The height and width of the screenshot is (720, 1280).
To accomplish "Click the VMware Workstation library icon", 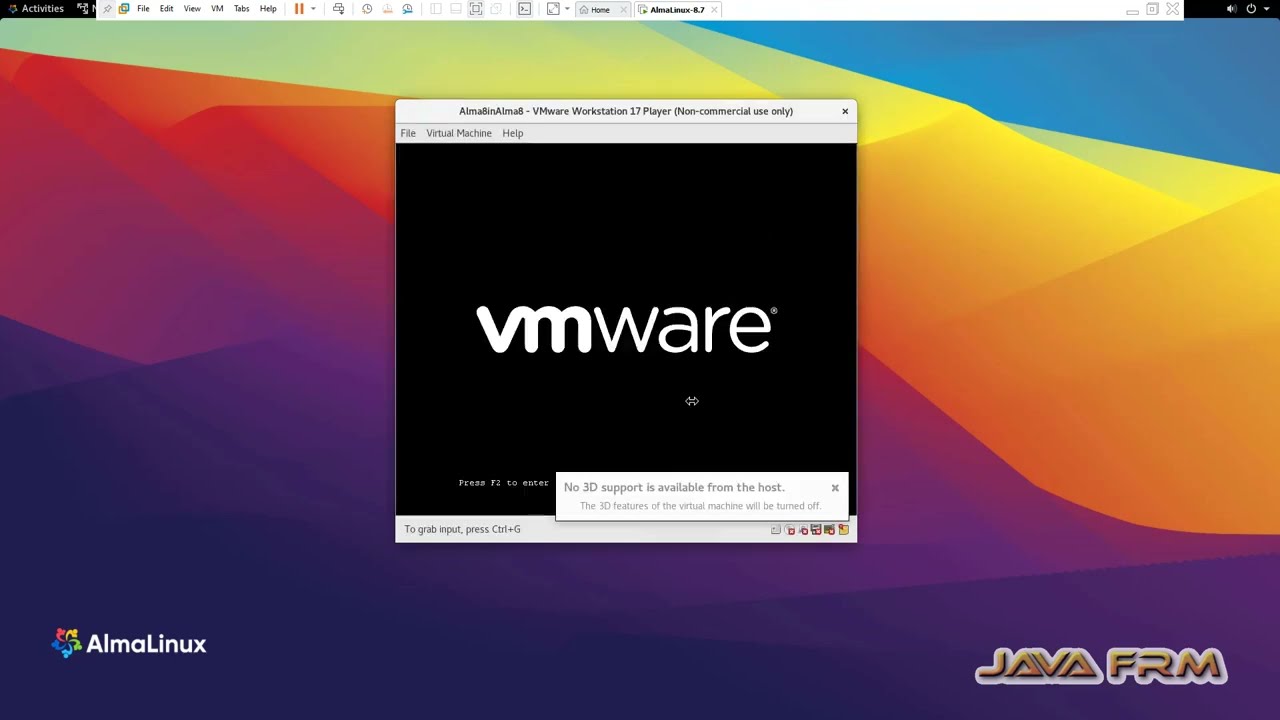I will coord(124,9).
